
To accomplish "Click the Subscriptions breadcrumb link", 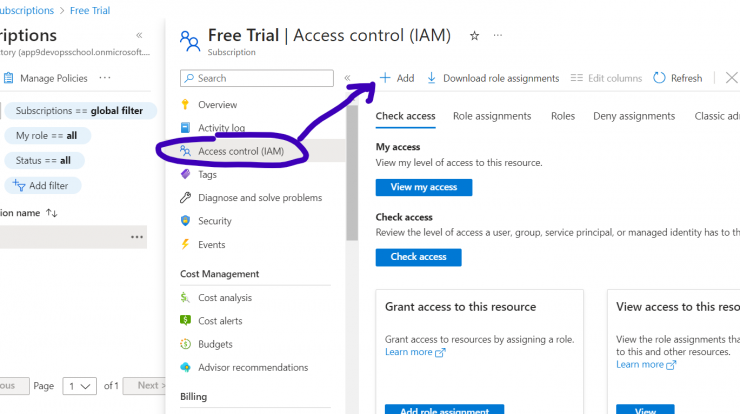I will tap(27, 10).
